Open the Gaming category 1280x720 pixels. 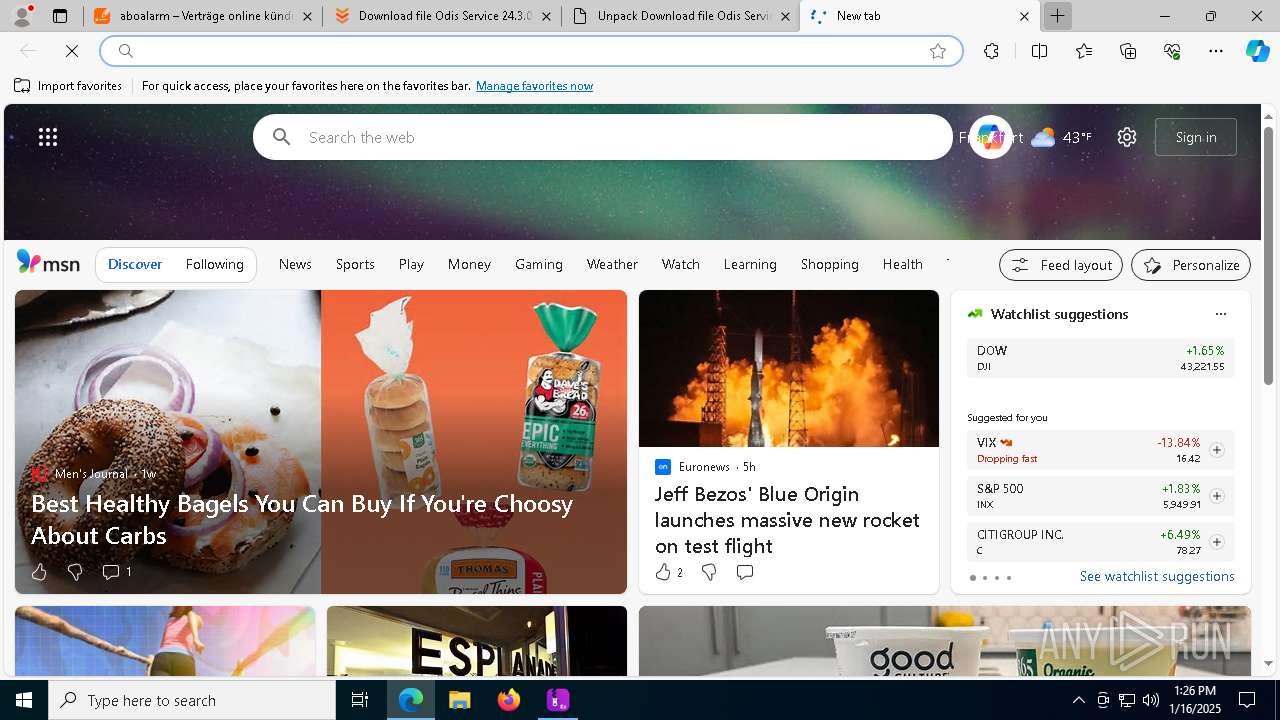point(539,264)
